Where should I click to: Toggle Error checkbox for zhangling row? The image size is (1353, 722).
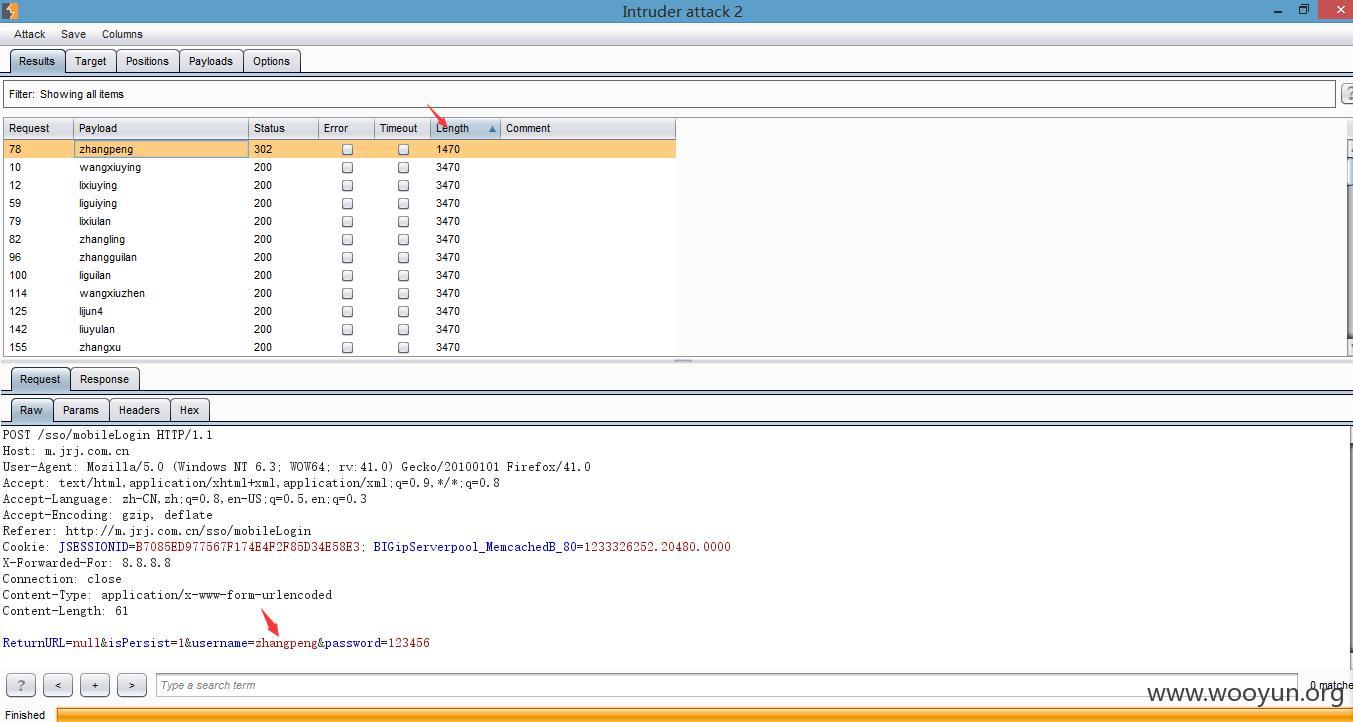tap(347, 239)
